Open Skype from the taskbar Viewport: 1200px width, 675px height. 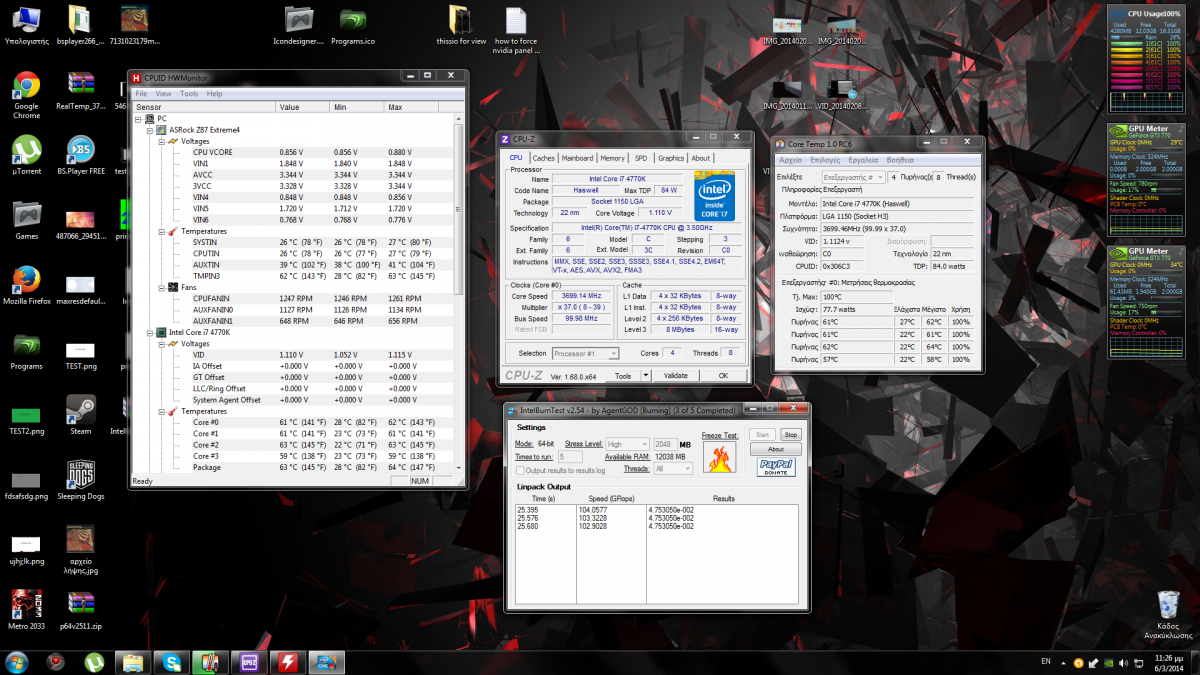(x=172, y=661)
